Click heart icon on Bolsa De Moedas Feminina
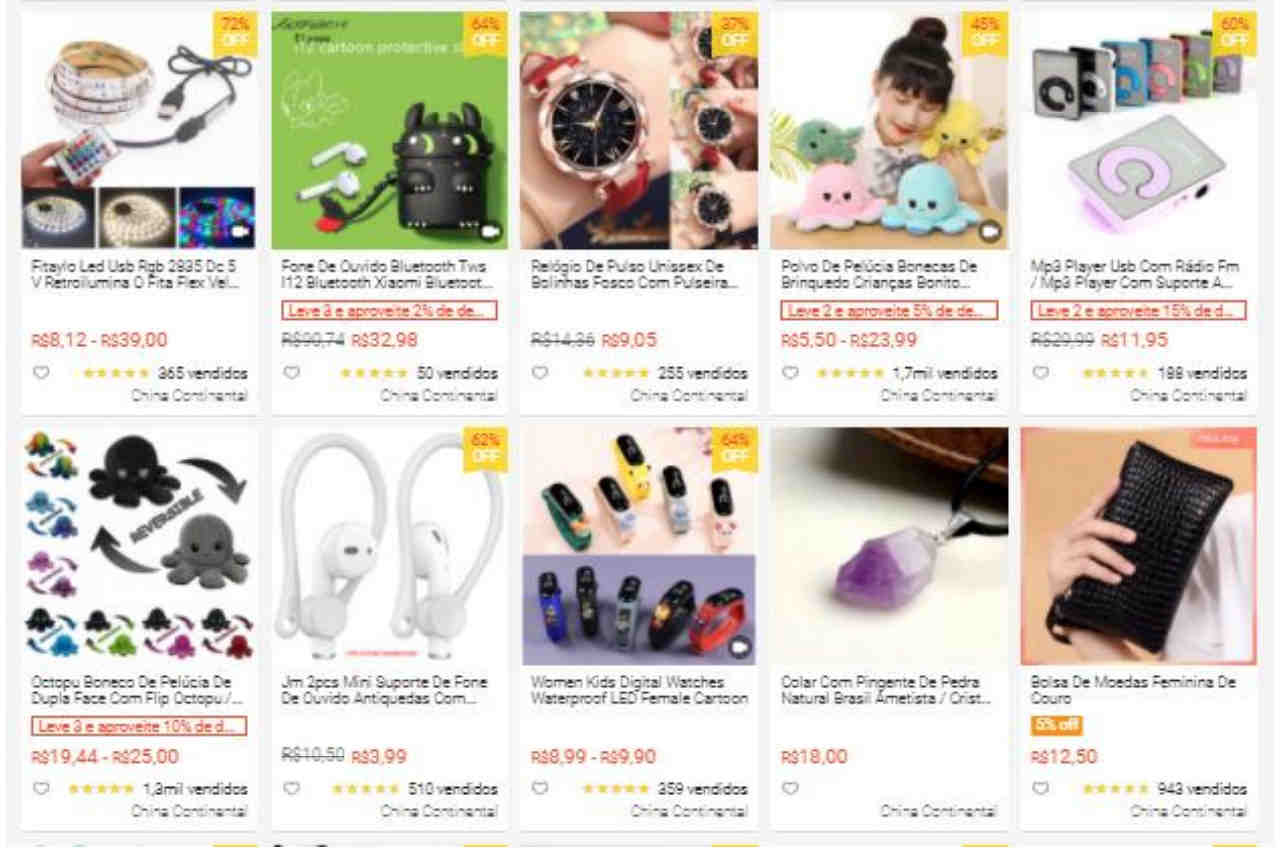 1040,788
